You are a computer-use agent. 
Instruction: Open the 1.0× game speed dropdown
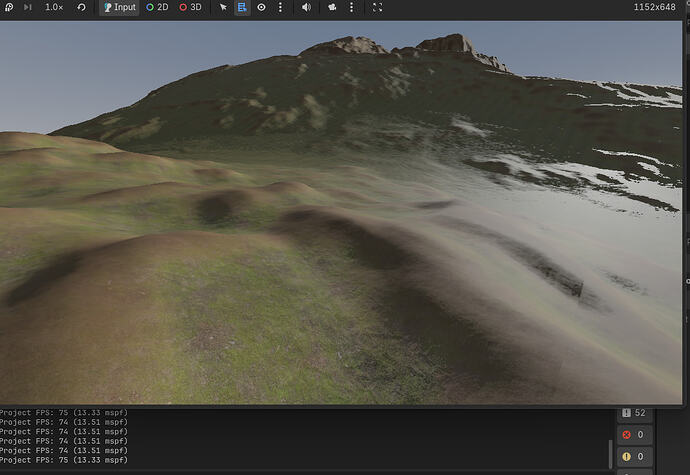point(54,7)
